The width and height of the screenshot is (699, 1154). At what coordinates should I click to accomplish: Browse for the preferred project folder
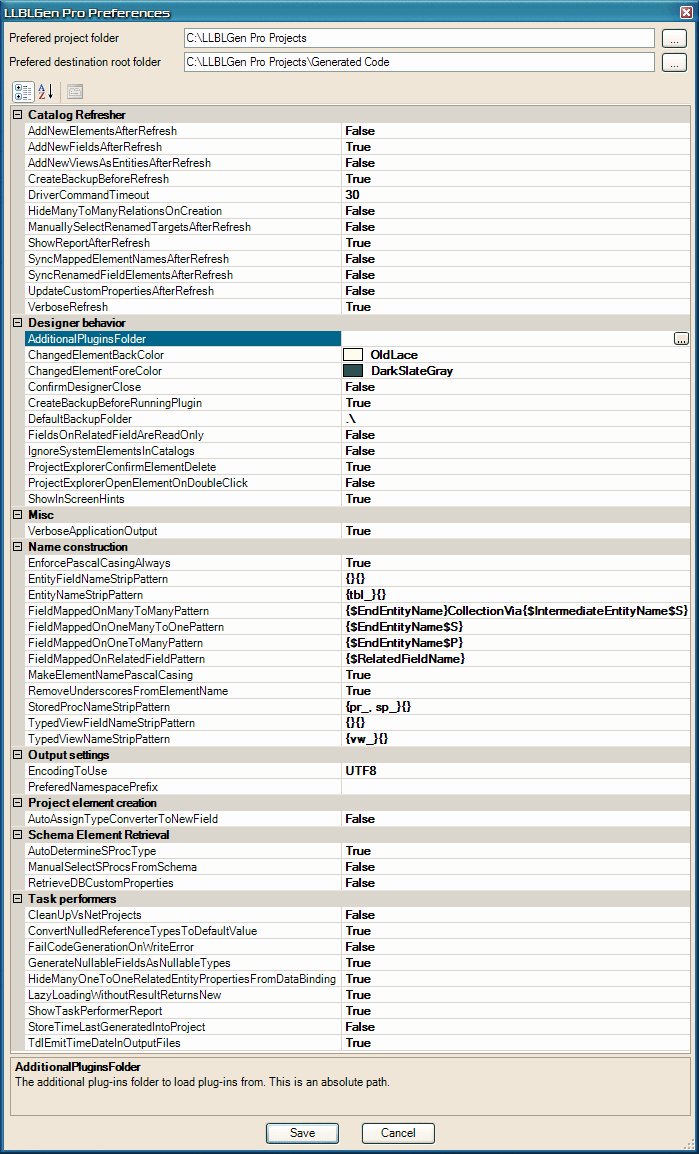coord(674,38)
